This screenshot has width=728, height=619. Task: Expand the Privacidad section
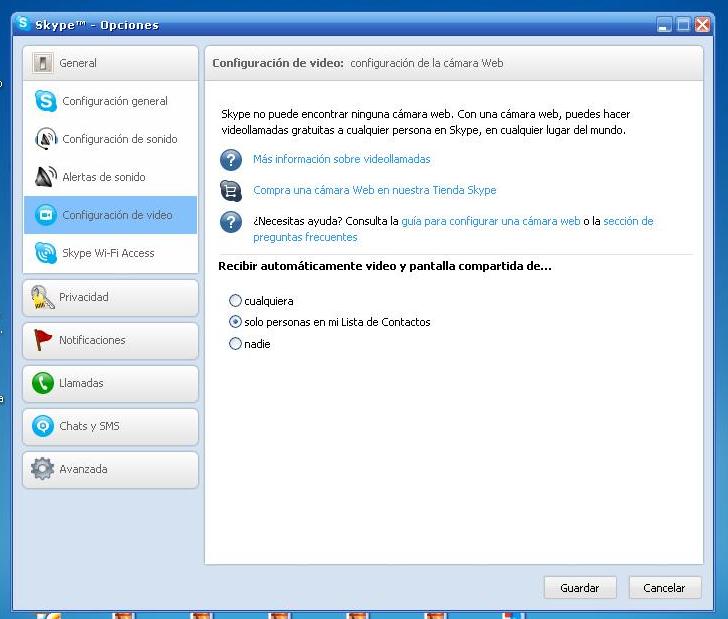click(x=110, y=297)
